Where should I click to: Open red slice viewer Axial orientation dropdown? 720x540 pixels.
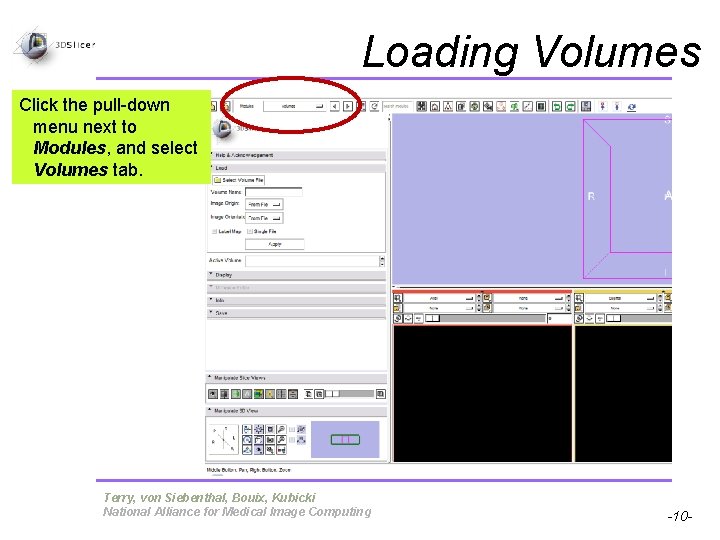pyautogui.click(x=439, y=298)
